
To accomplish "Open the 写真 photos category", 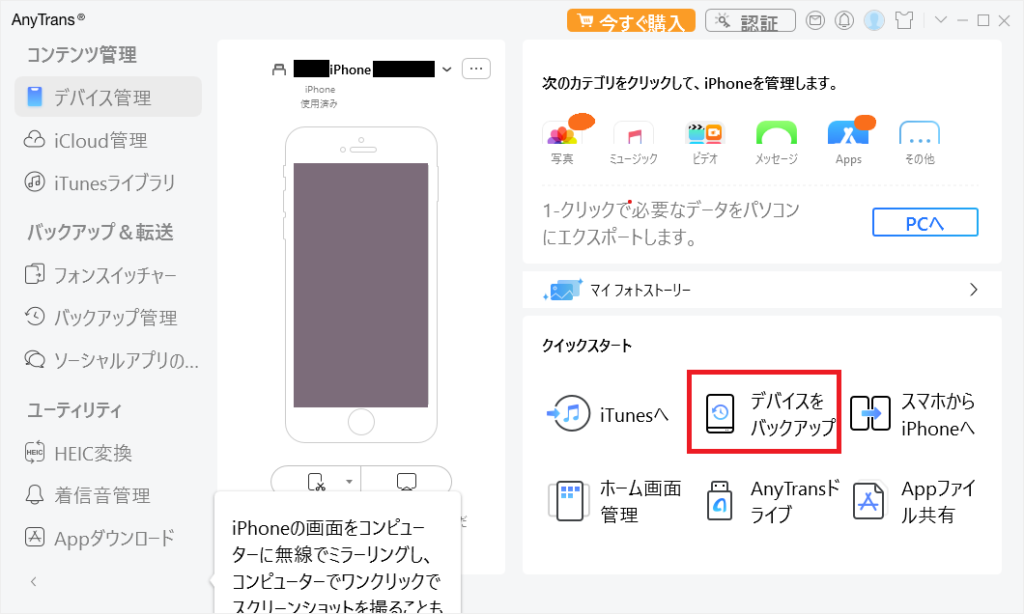I will tap(562, 140).
